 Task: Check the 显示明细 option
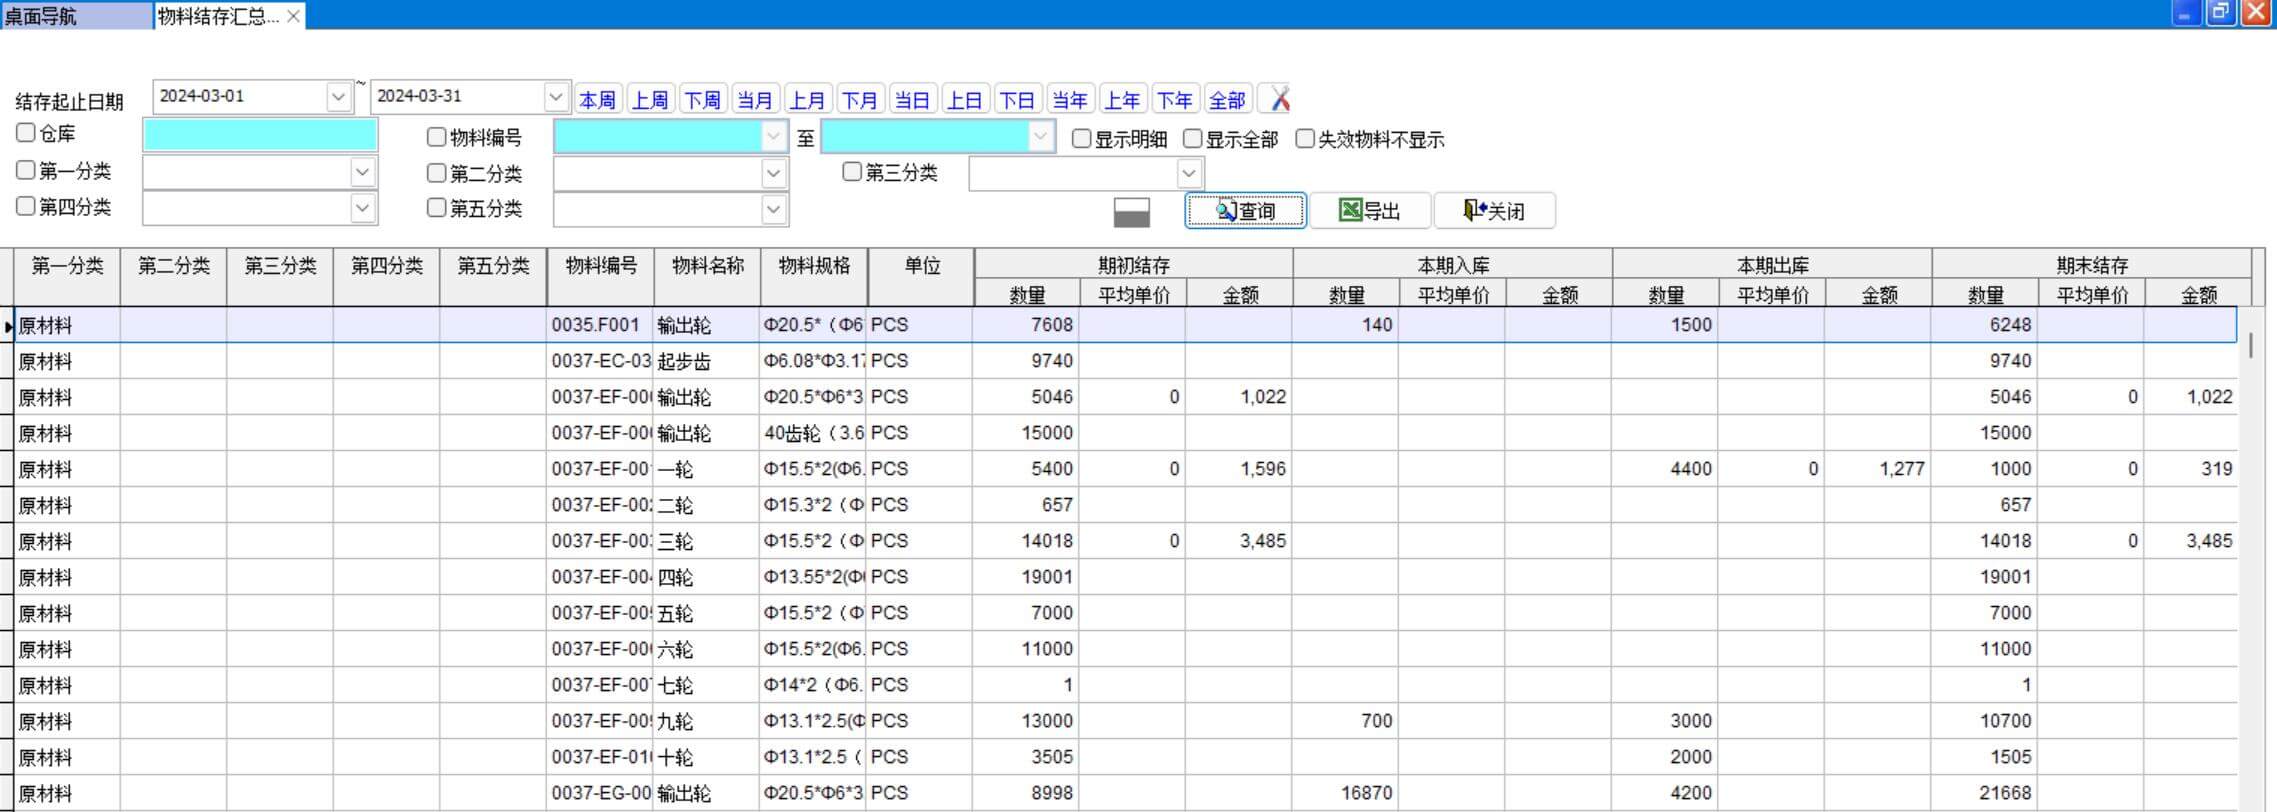click(x=1081, y=139)
